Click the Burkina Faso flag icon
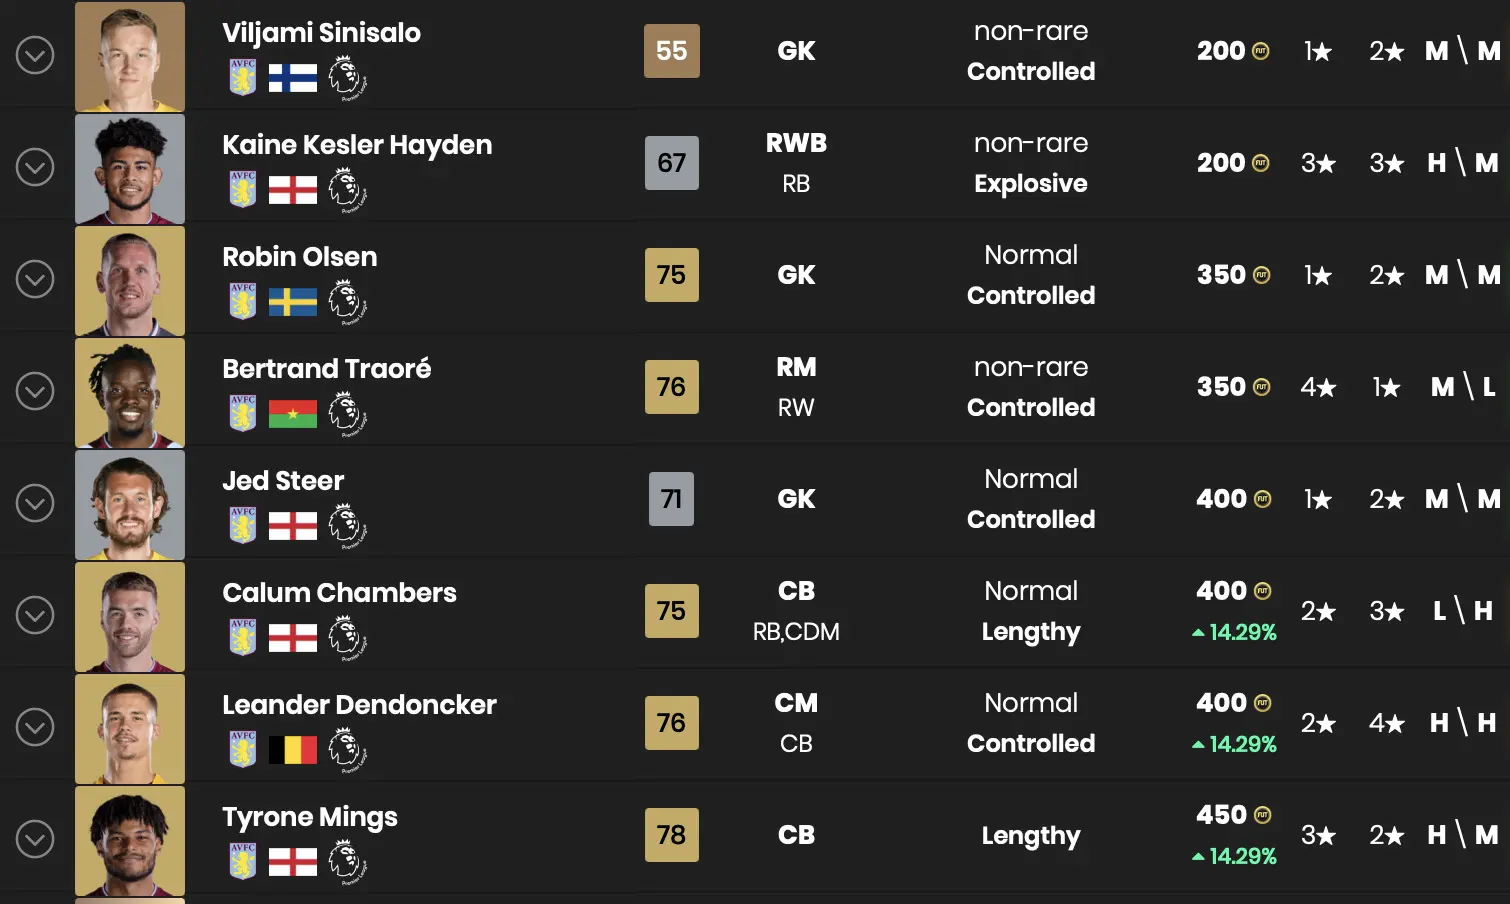Image resolution: width=1510 pixels, height=904 pixels. click(293, 414)
